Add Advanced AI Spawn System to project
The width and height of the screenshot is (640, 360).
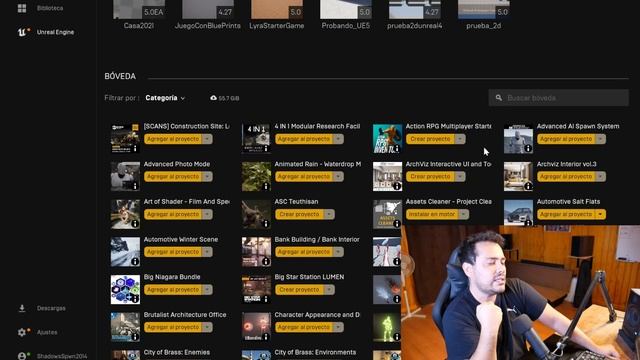[566, 139]
